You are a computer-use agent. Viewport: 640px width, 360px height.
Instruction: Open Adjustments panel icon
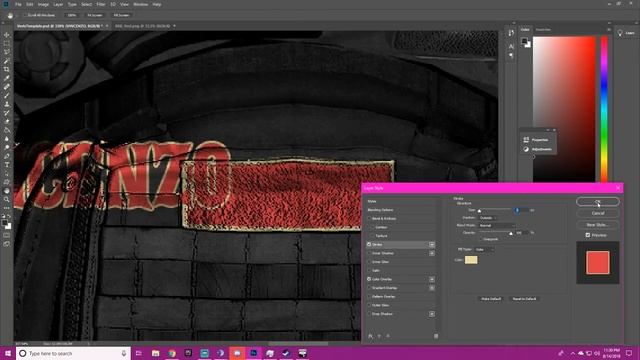526,149
